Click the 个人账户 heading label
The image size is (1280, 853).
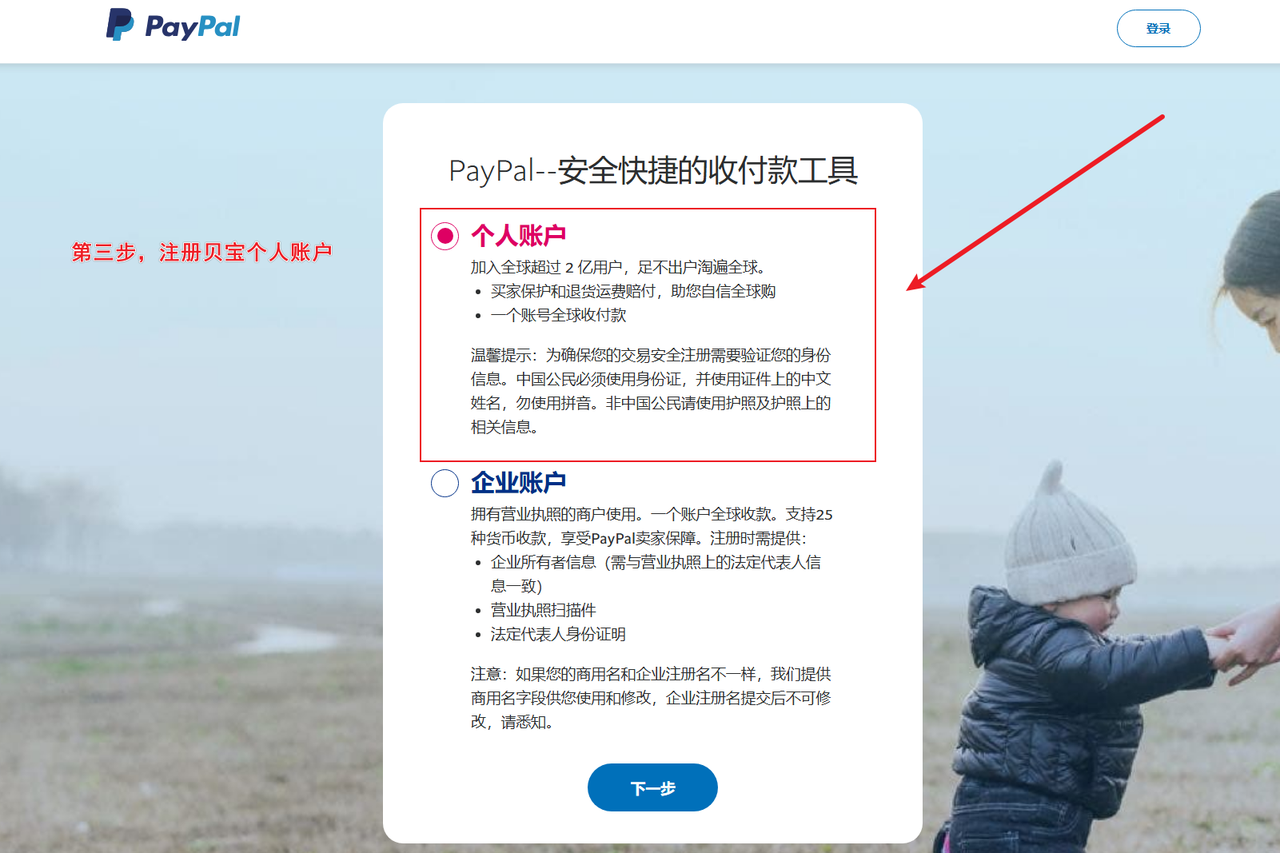(x=518, y=235)
